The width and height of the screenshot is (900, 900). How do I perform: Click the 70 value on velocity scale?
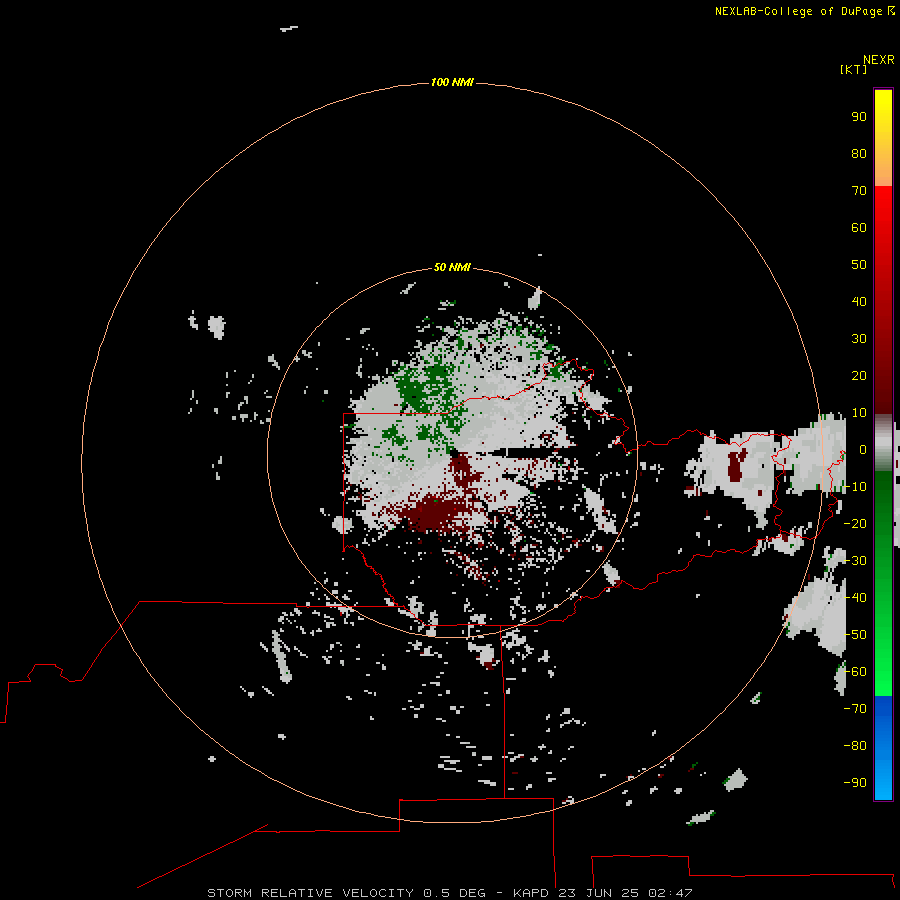point(859,191)
